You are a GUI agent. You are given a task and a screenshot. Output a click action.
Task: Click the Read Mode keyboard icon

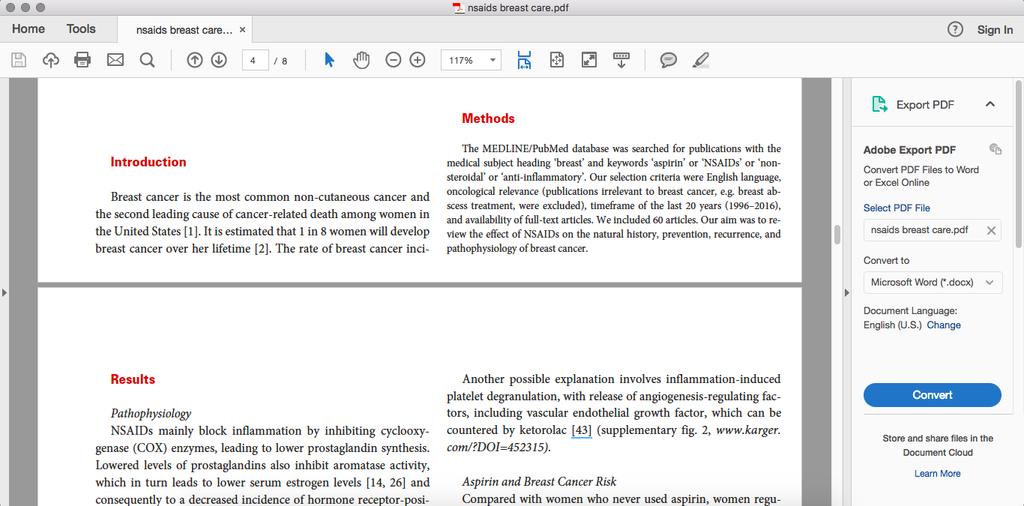click(x=621, y=60)
